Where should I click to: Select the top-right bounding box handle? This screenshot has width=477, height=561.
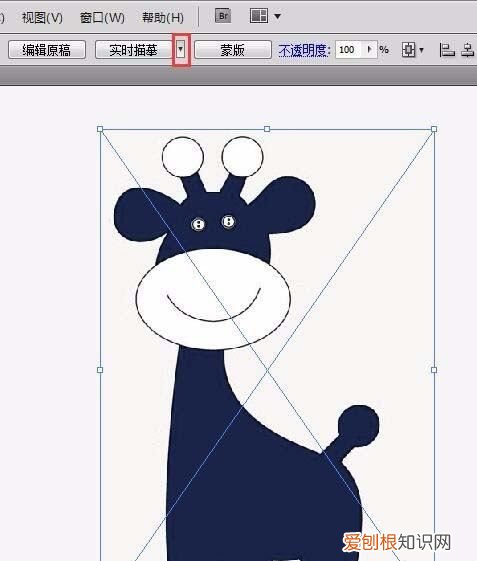(x=434, y=129)
